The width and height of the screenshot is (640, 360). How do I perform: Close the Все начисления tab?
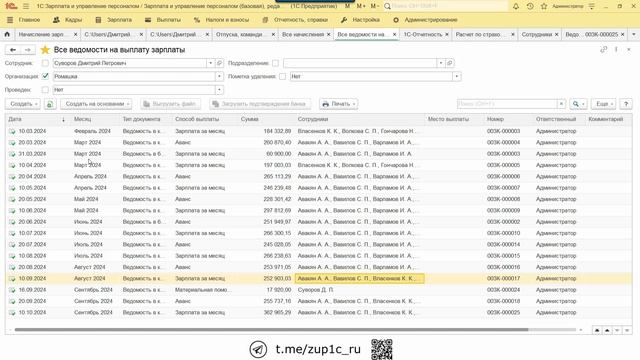click(x=328, y=35)
